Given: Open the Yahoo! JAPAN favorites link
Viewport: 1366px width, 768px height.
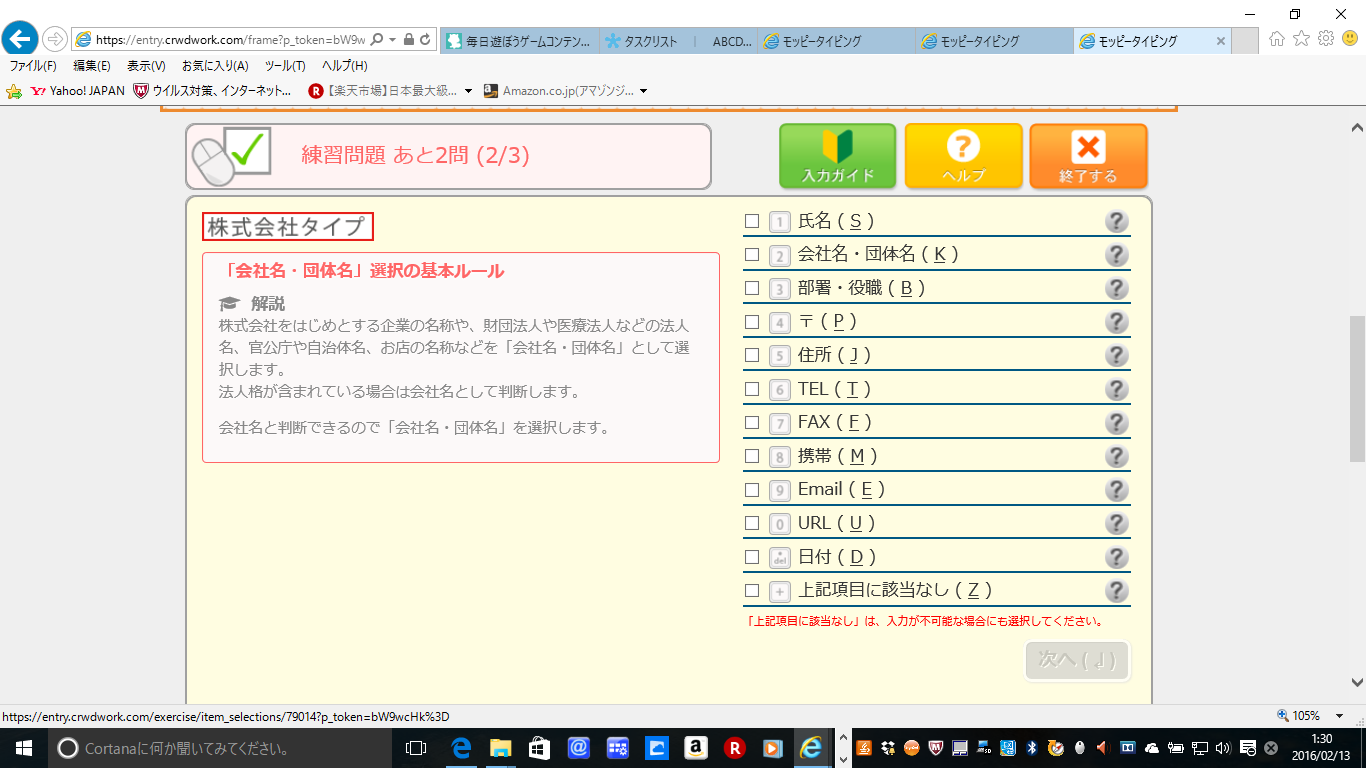Looking at the screenshot, I should click(x=78, y=91).
